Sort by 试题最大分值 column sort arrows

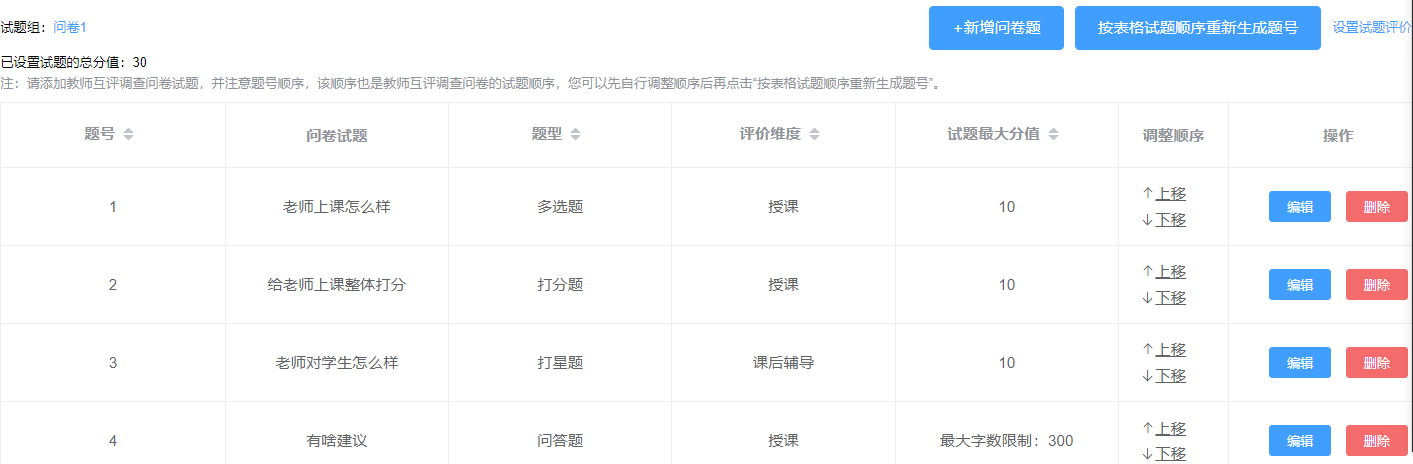click(1053, 135)
